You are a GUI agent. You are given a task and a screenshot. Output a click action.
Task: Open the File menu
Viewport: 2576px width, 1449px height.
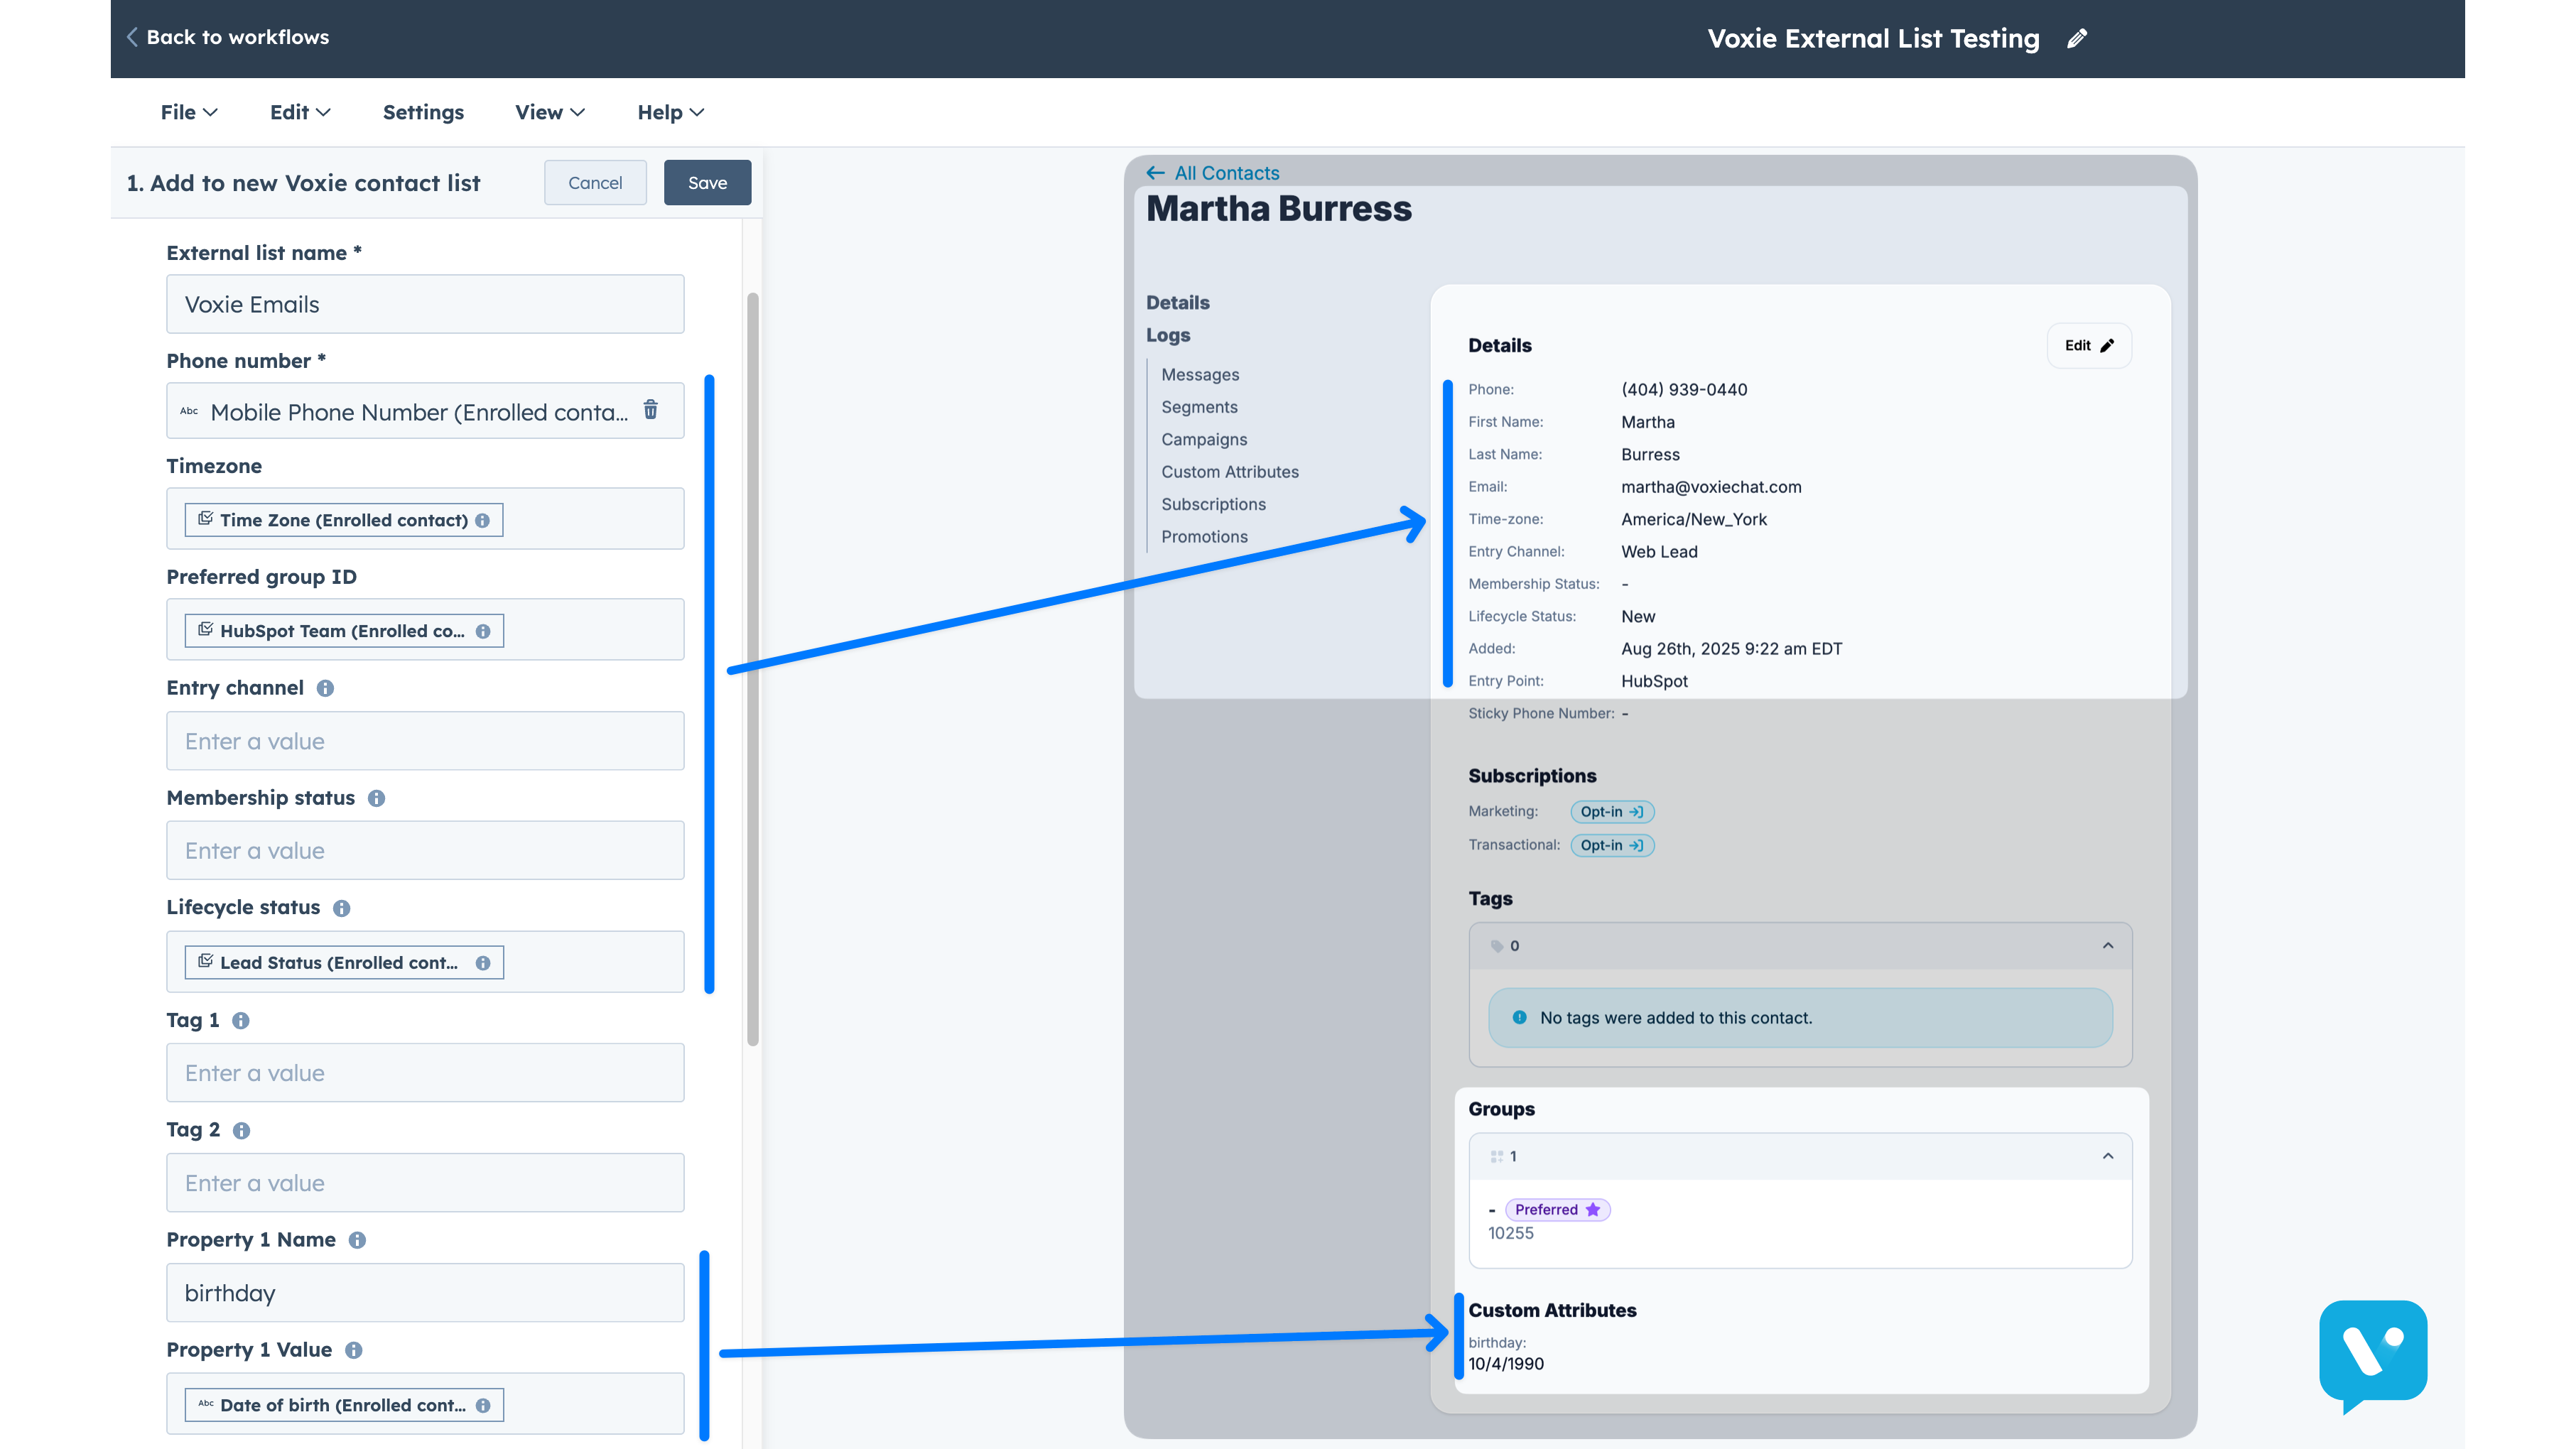pos(189,112)
